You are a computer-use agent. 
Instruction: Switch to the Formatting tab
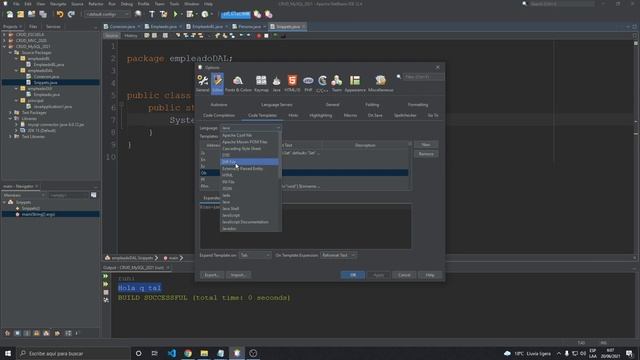(418, 105)
